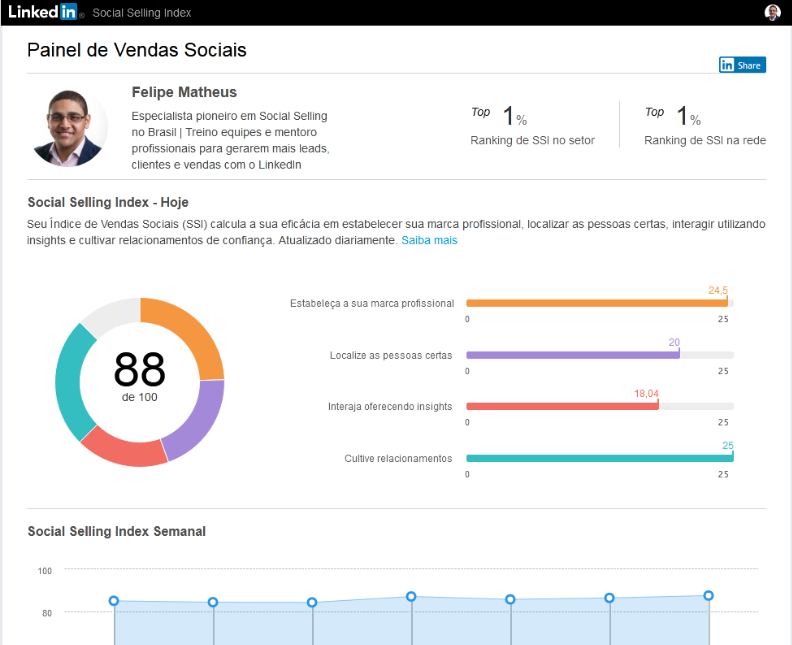
Task: Click 'Ranking de SSI no setor' text
Action: [532, 140]
